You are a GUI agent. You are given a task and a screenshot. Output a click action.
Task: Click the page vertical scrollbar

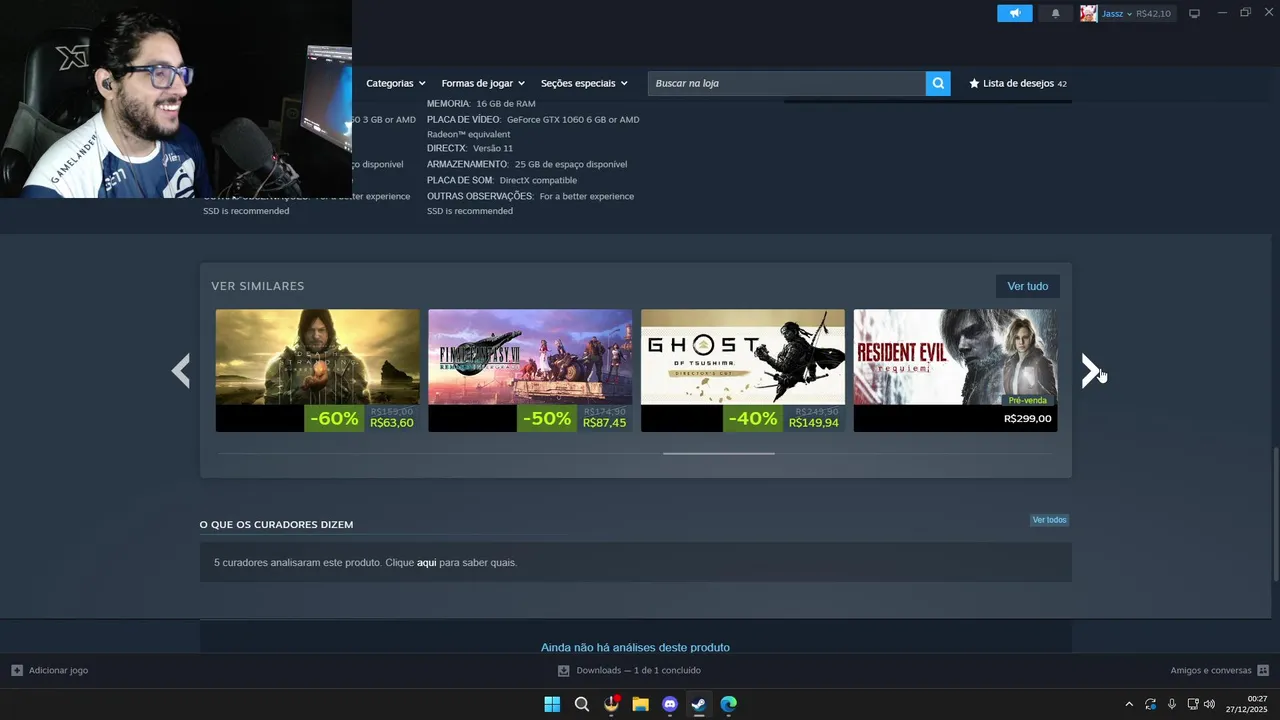tap(1275, 513)
